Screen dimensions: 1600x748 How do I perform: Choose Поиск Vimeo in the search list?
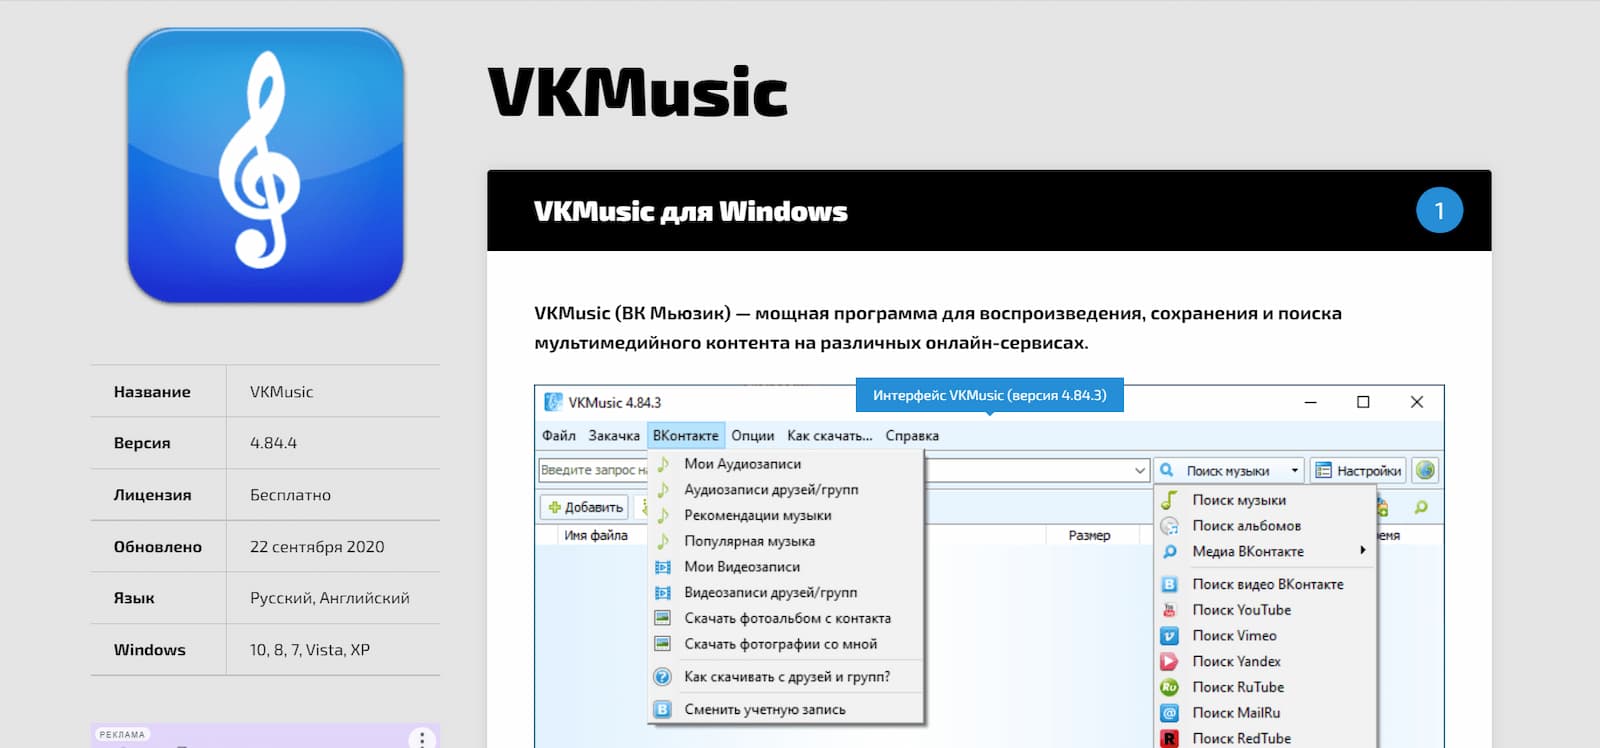pos(1234,636)
